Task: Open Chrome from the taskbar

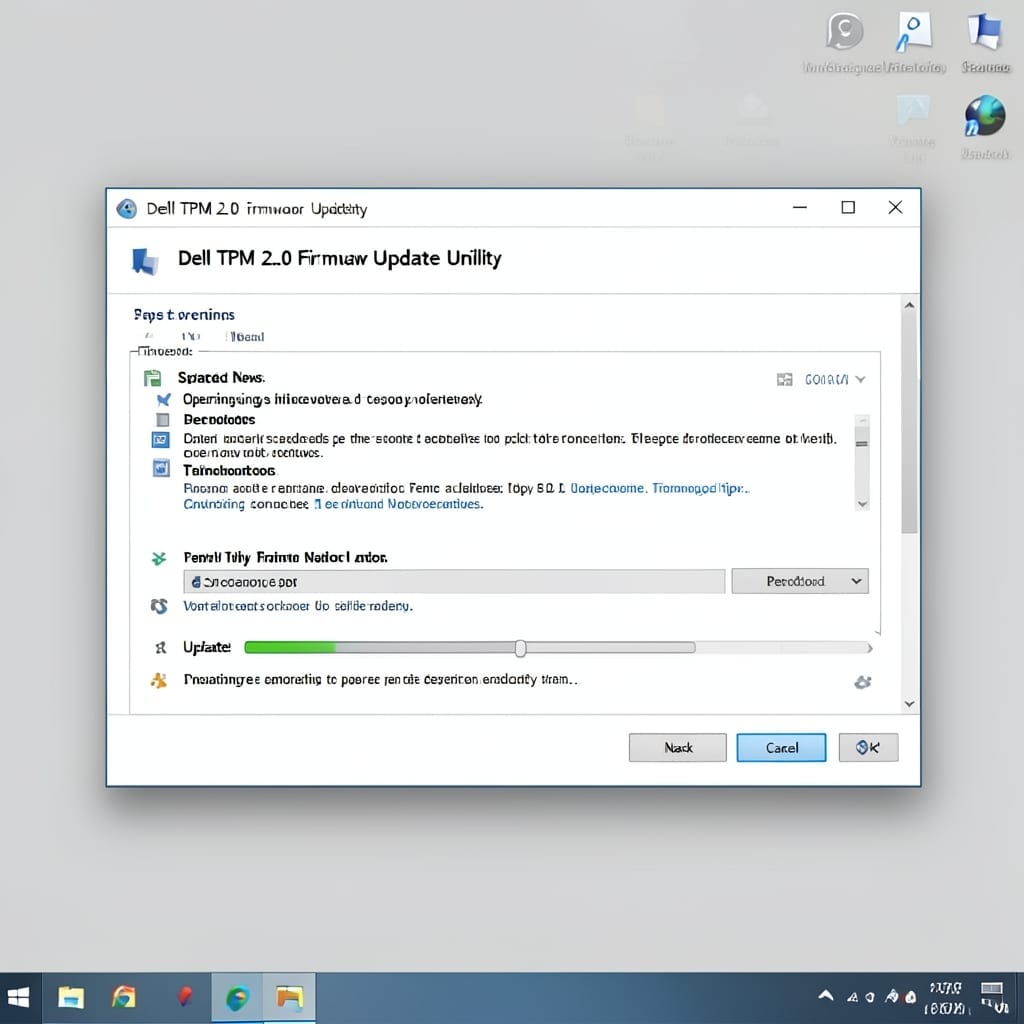Action: [123, 997]
